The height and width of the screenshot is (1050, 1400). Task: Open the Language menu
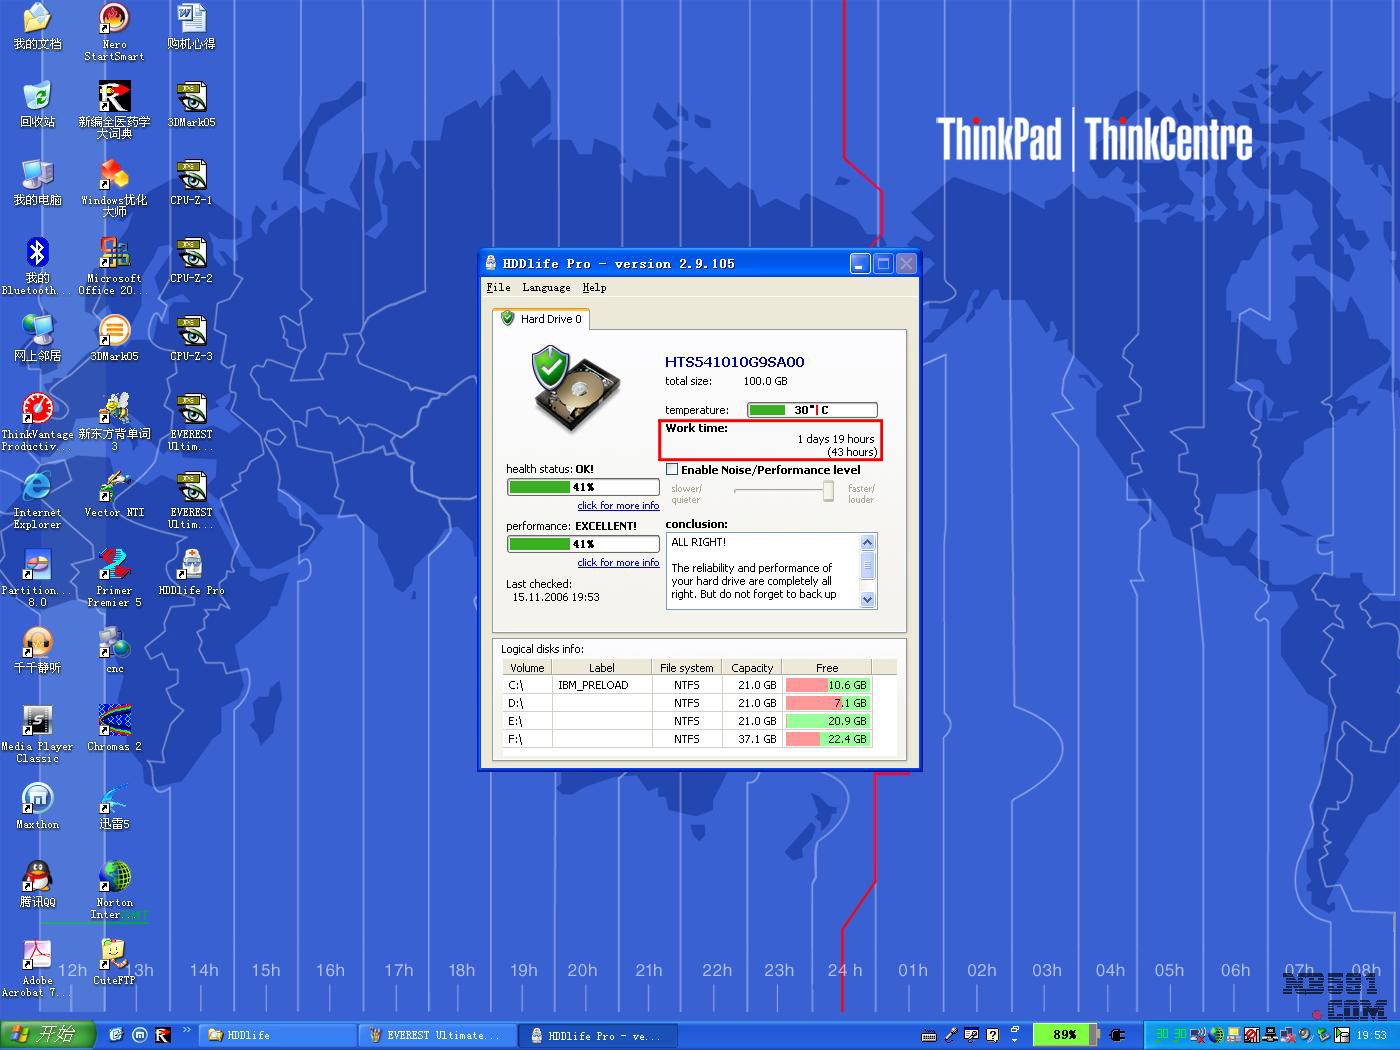click(x=546, y=288)
